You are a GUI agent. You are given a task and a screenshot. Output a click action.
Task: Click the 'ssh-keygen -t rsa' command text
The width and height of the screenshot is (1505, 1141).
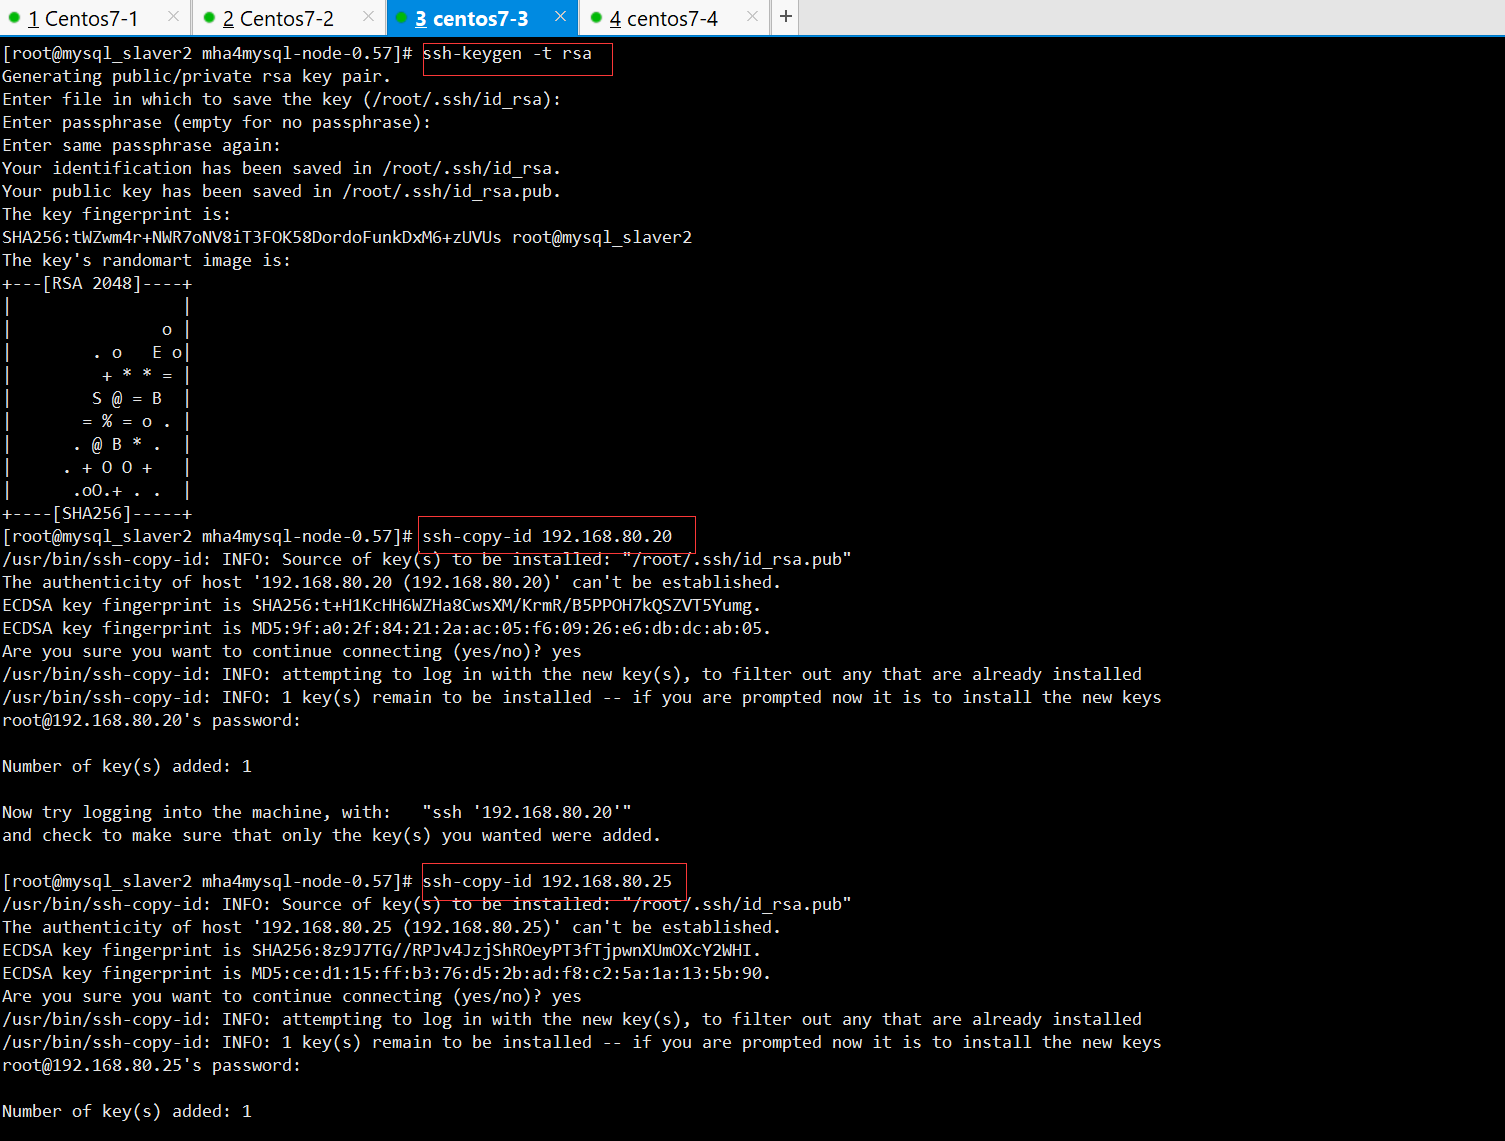[x=507, y=54]
